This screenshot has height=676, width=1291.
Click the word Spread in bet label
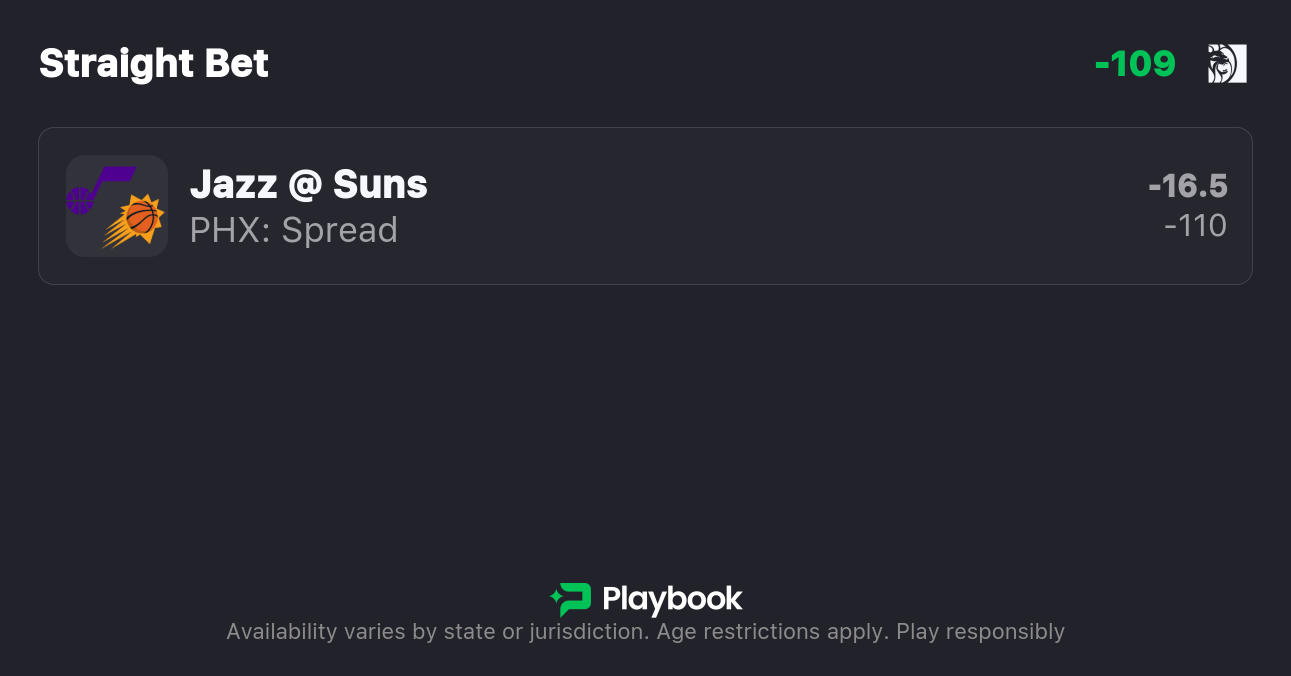pyautogui.click(x=339, y=230)
